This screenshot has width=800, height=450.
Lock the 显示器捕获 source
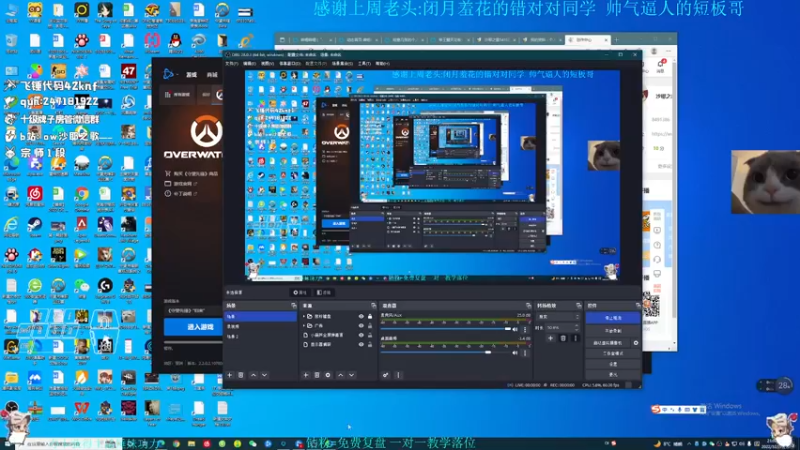[x=370, y=344]
